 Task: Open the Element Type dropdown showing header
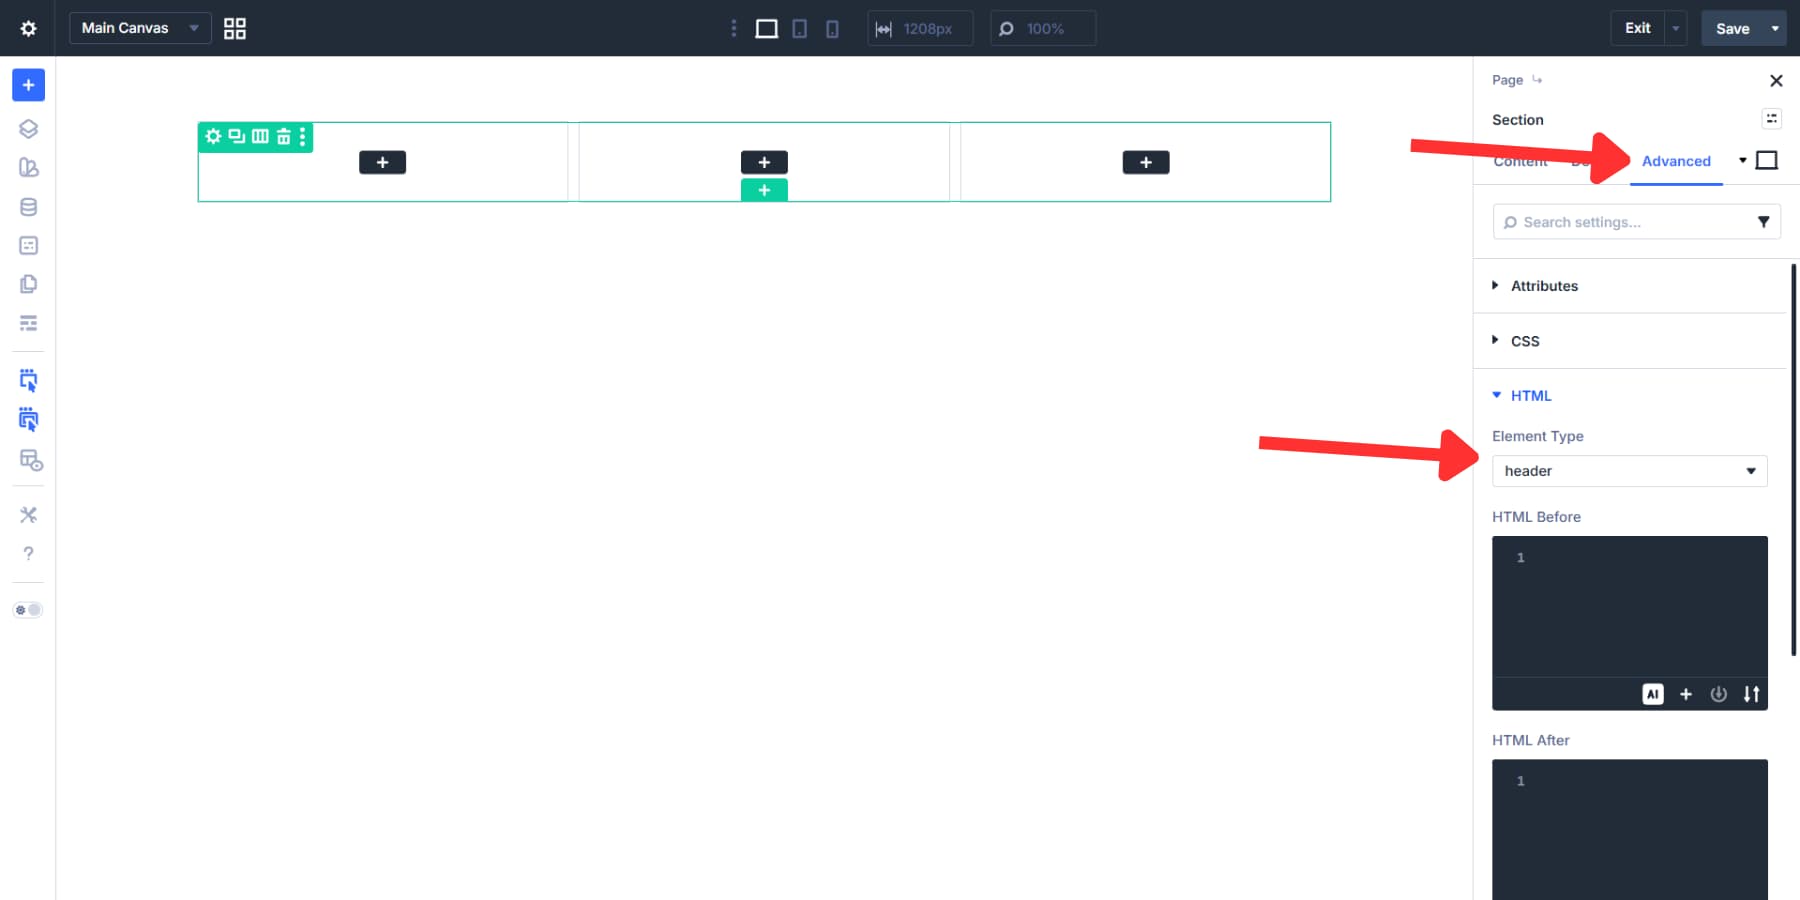pos(1629,470)
